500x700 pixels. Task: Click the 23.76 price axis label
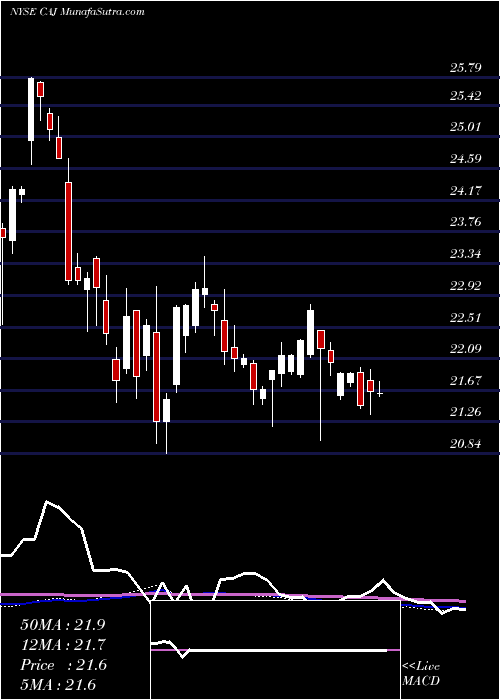tap(466, 221)
